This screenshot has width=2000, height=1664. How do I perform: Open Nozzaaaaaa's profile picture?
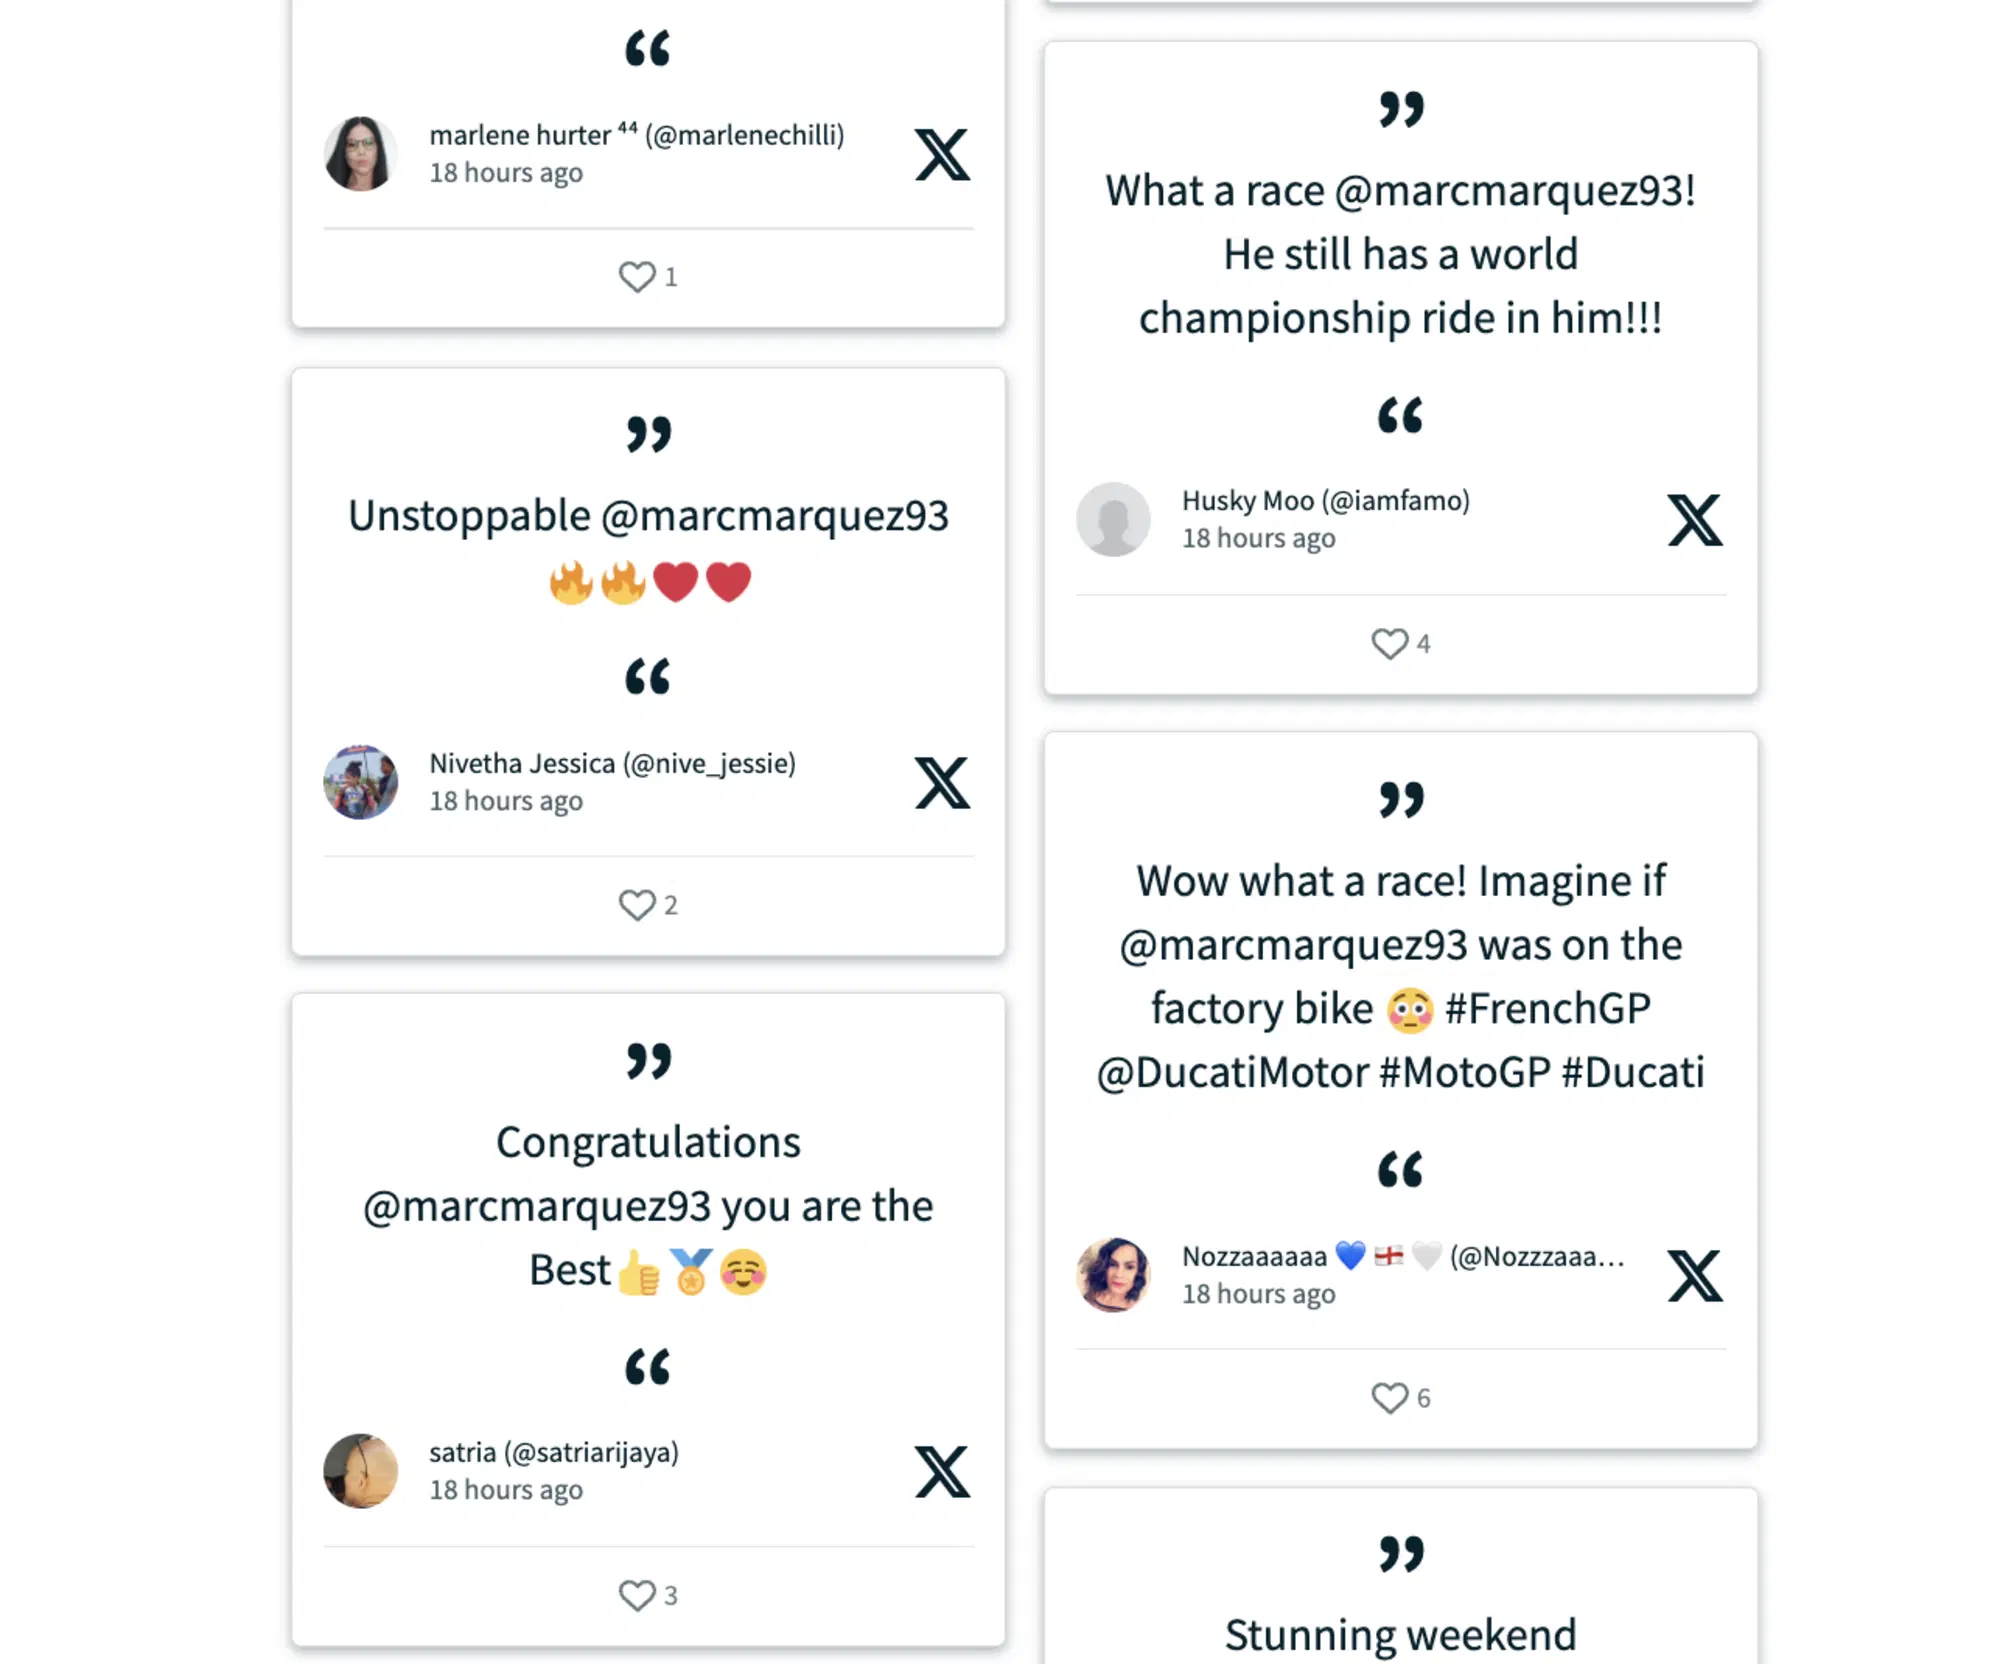pyautogui.click(x=1113, y=1275)
